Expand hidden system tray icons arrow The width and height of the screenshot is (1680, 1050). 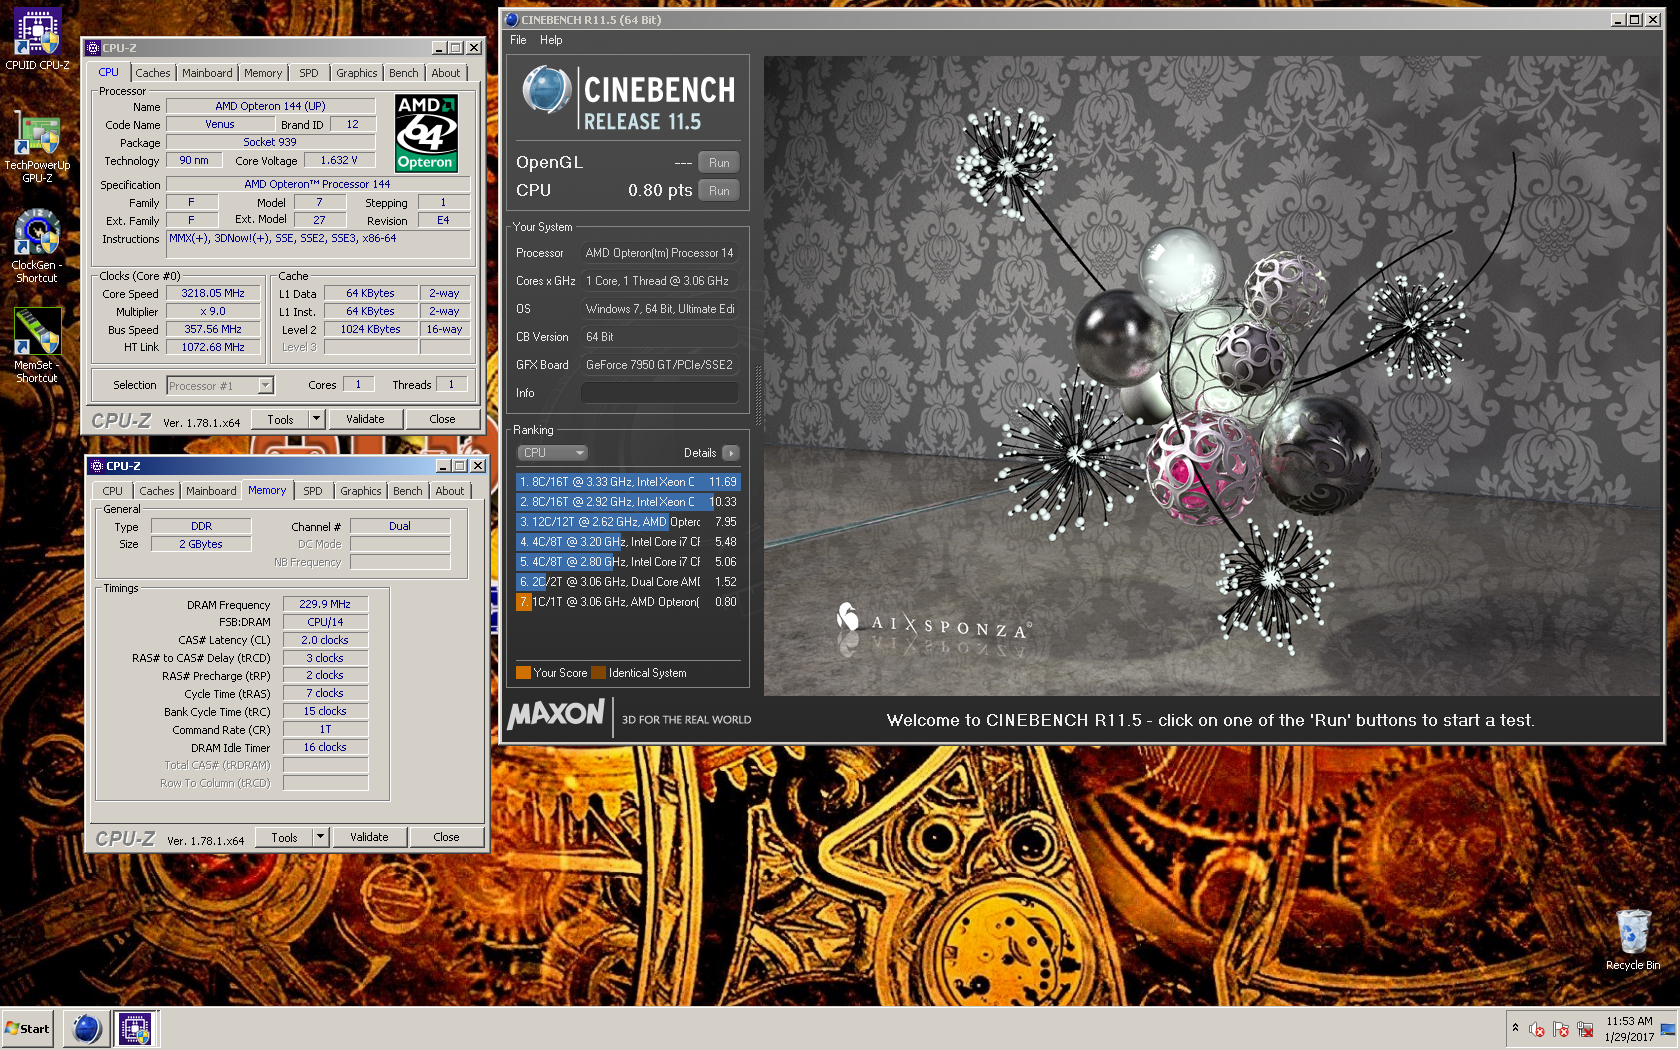coord(1515,1028)
